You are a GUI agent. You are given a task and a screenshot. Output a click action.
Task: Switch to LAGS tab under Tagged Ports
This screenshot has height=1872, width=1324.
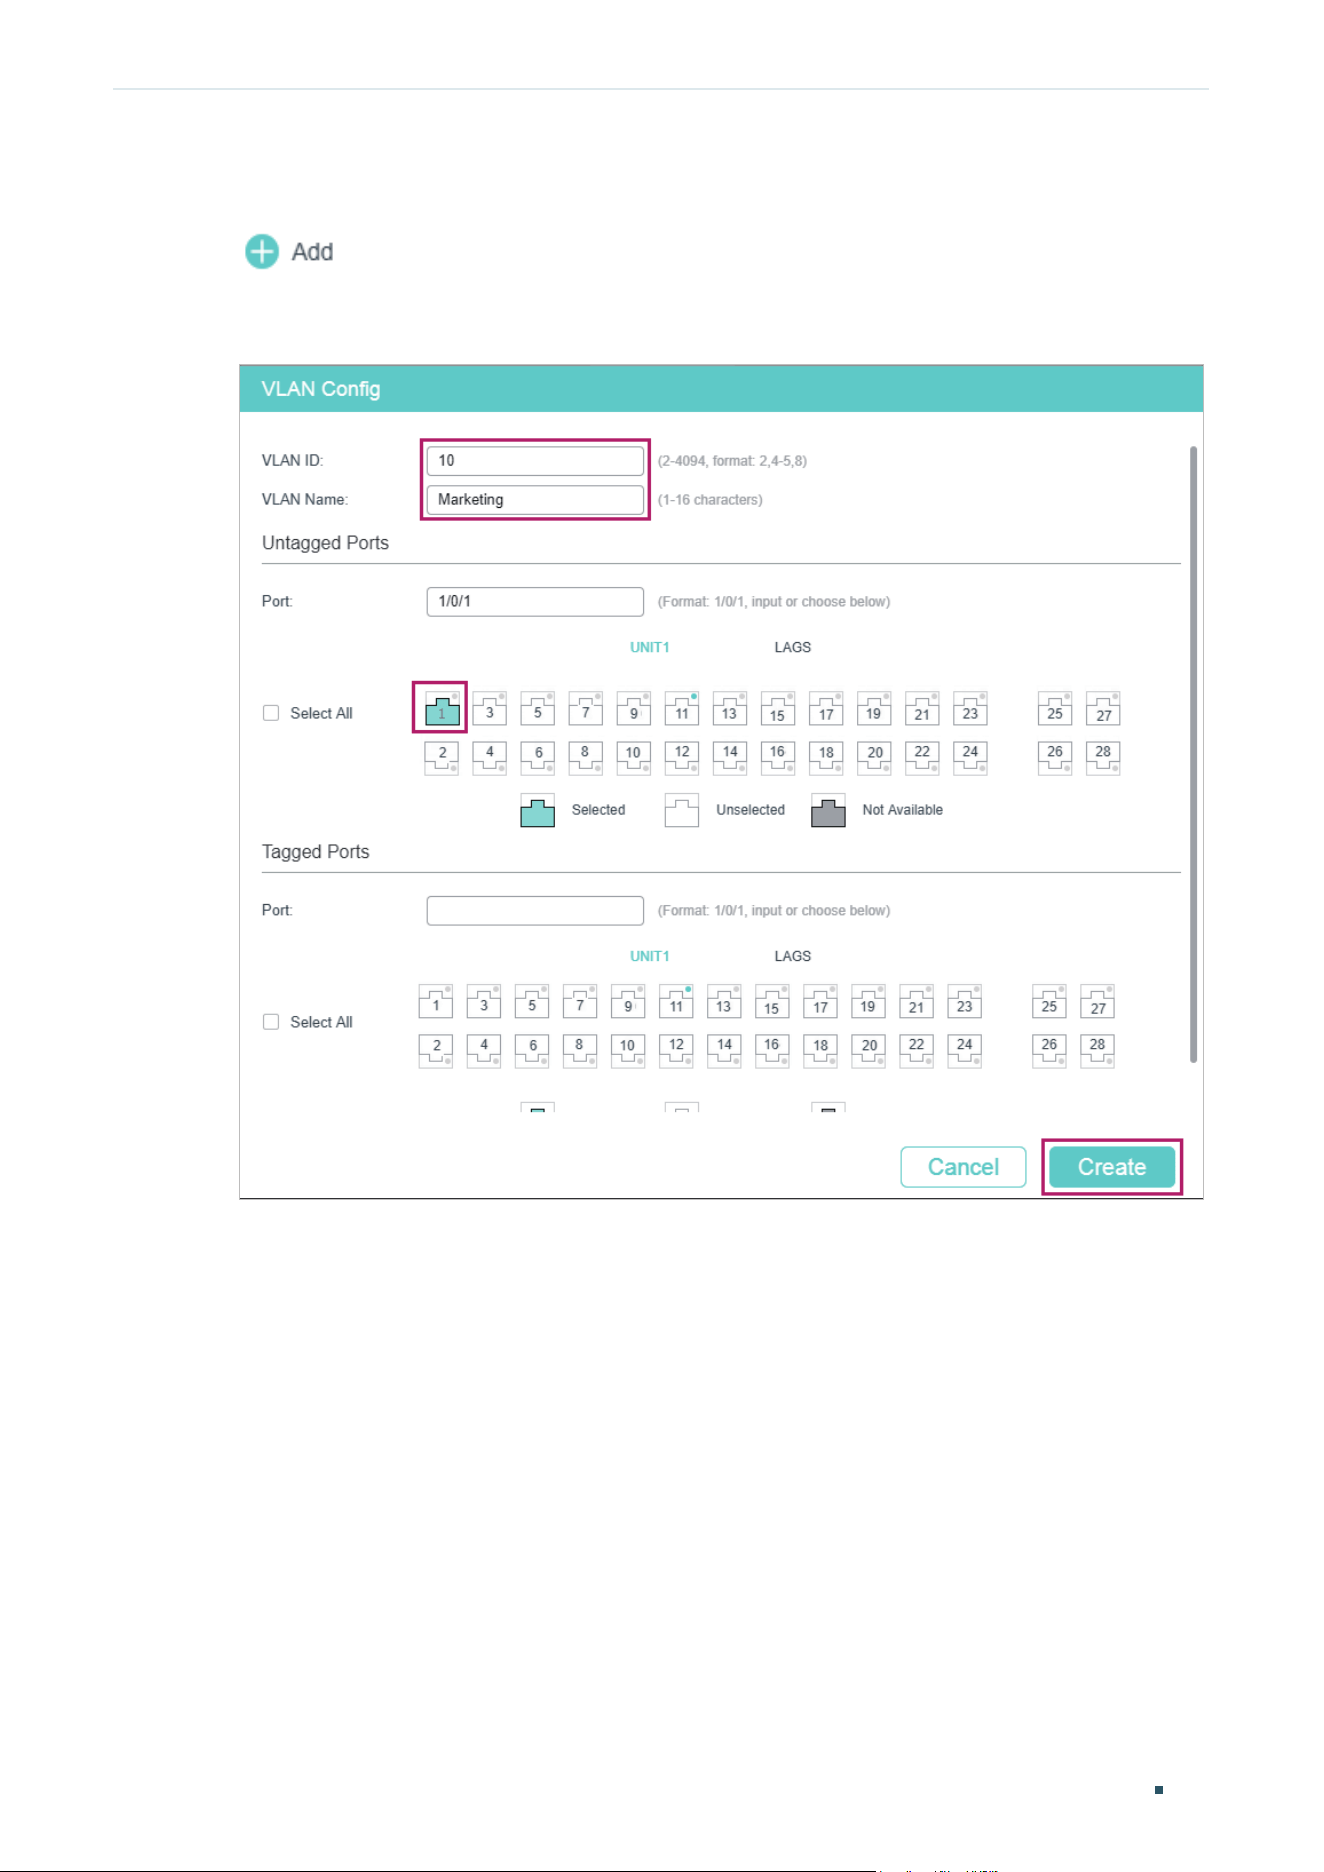(792, 956)
